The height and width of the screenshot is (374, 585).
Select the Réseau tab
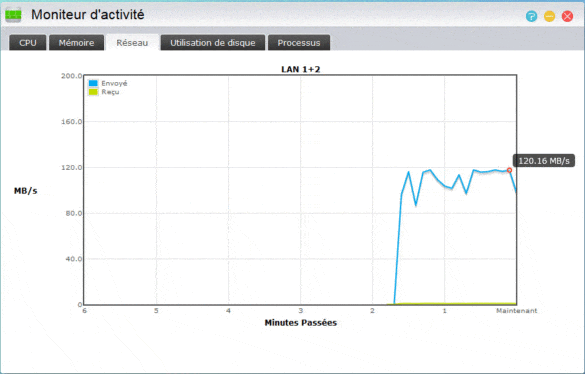pyautogui.click(x=132, y=43)
